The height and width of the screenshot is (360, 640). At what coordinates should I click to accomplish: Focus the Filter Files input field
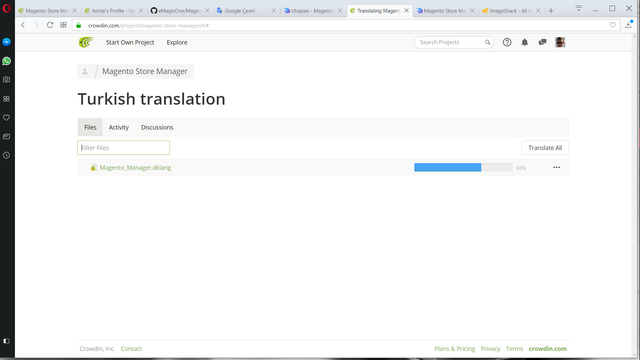click(124, 148)
